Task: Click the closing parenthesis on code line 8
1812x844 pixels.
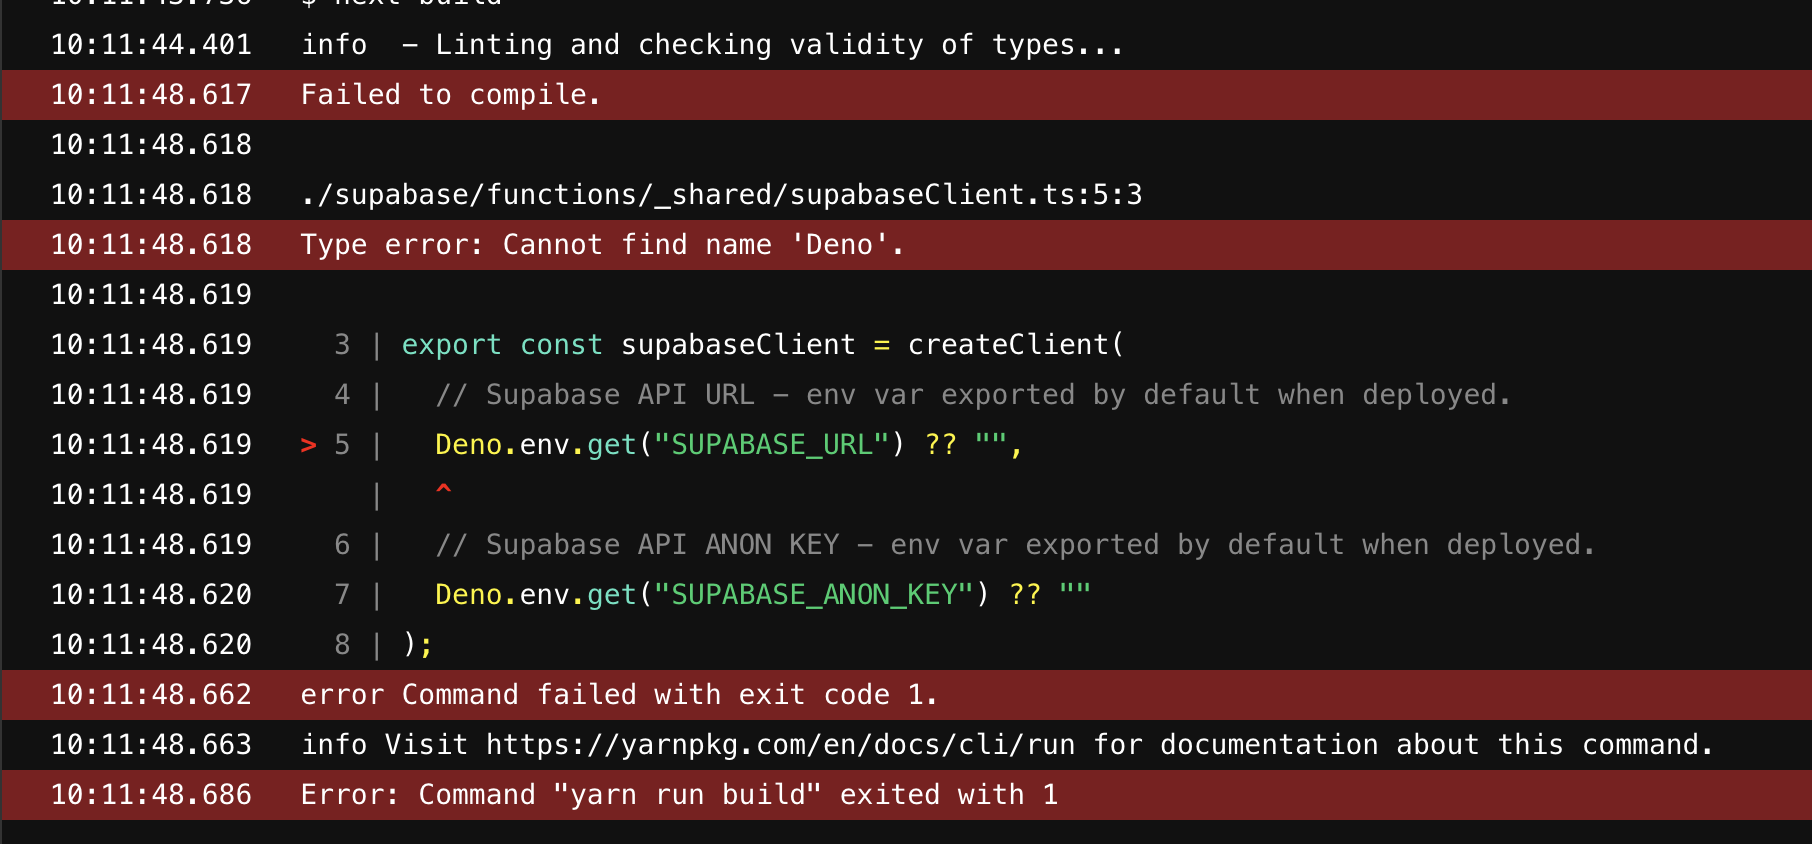Action: click(410, 645)
